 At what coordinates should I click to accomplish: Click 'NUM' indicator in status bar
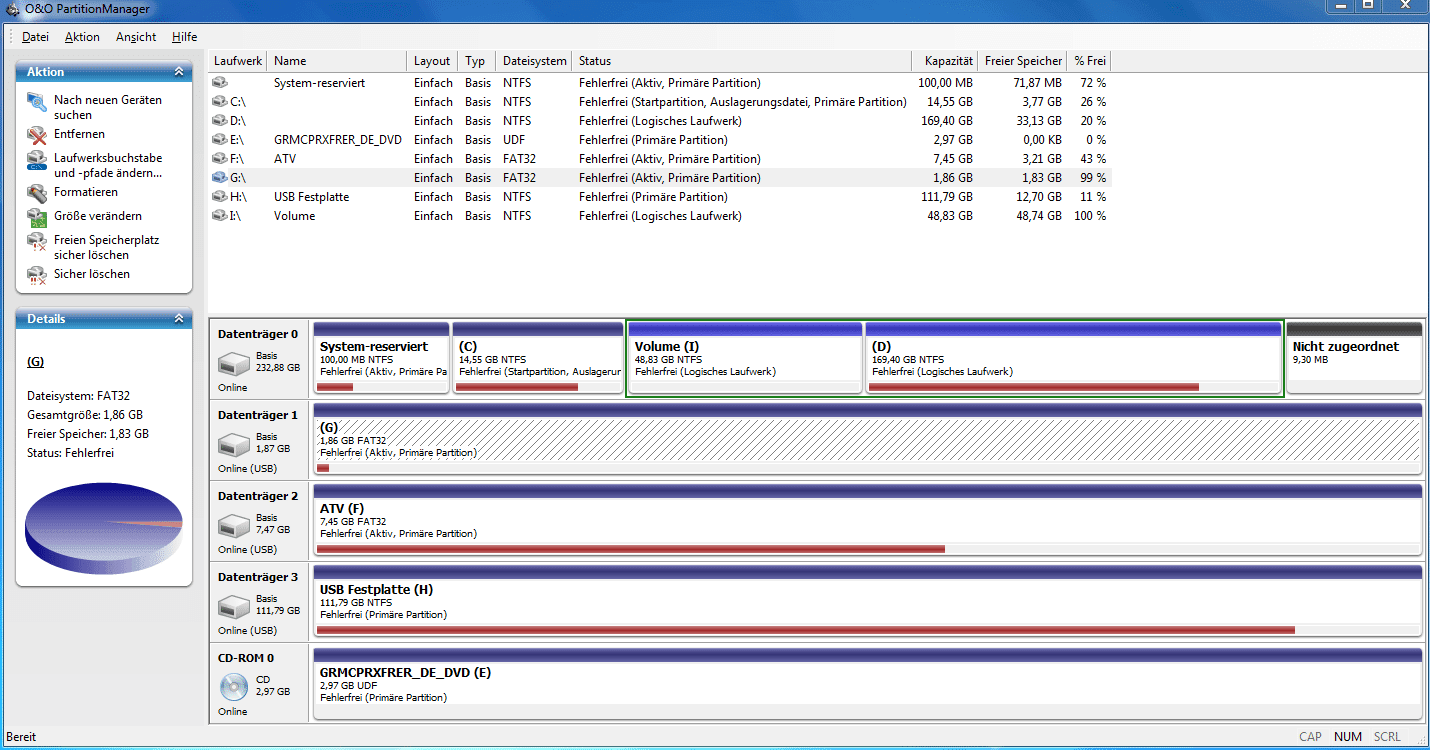(1348, 737)
